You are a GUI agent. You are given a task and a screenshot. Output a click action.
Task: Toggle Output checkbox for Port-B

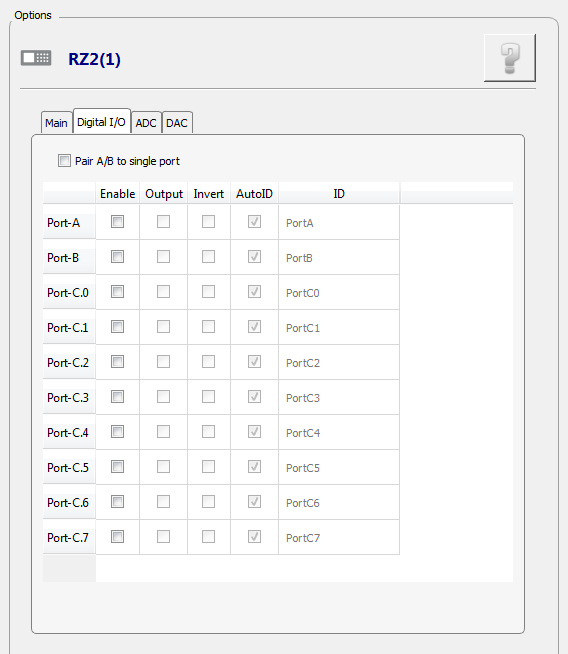(x=163, y=257)
